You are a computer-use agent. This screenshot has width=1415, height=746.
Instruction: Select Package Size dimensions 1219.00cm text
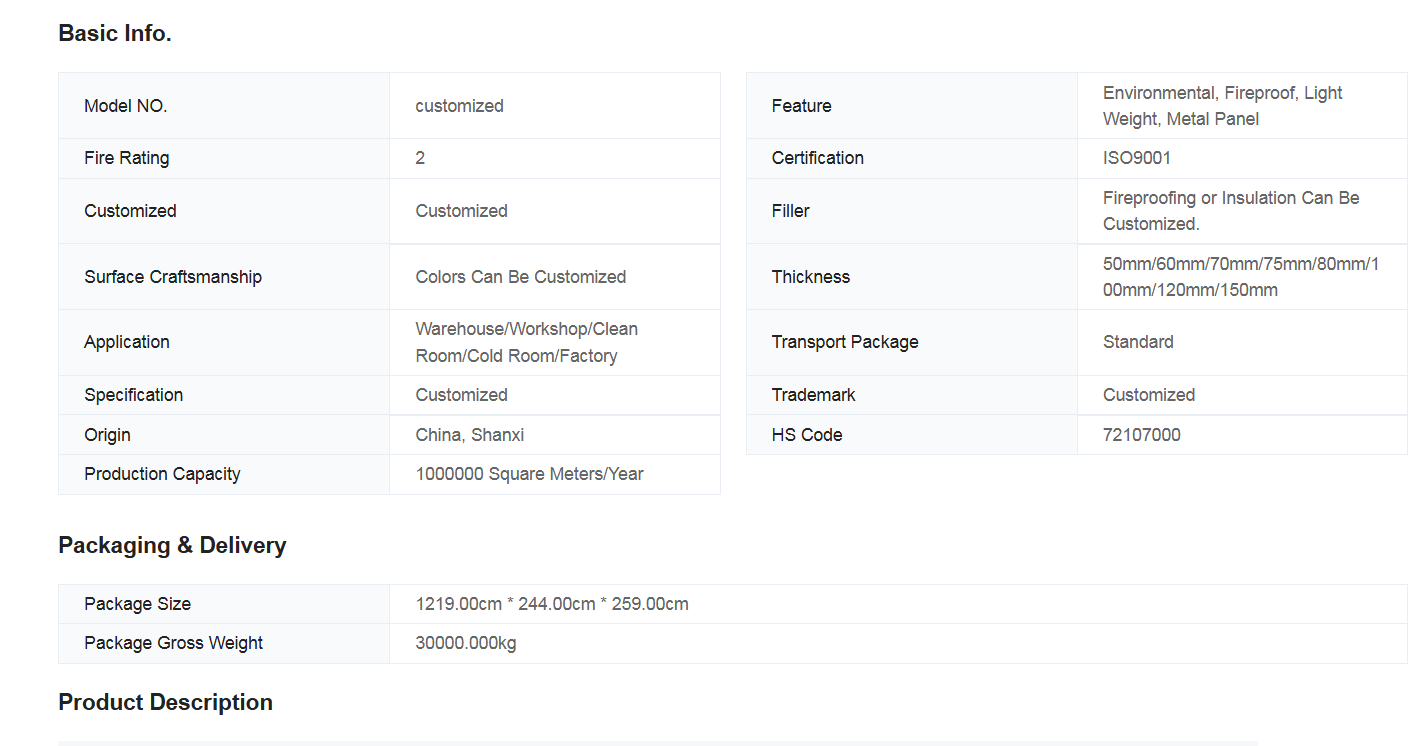click(552, 604)
